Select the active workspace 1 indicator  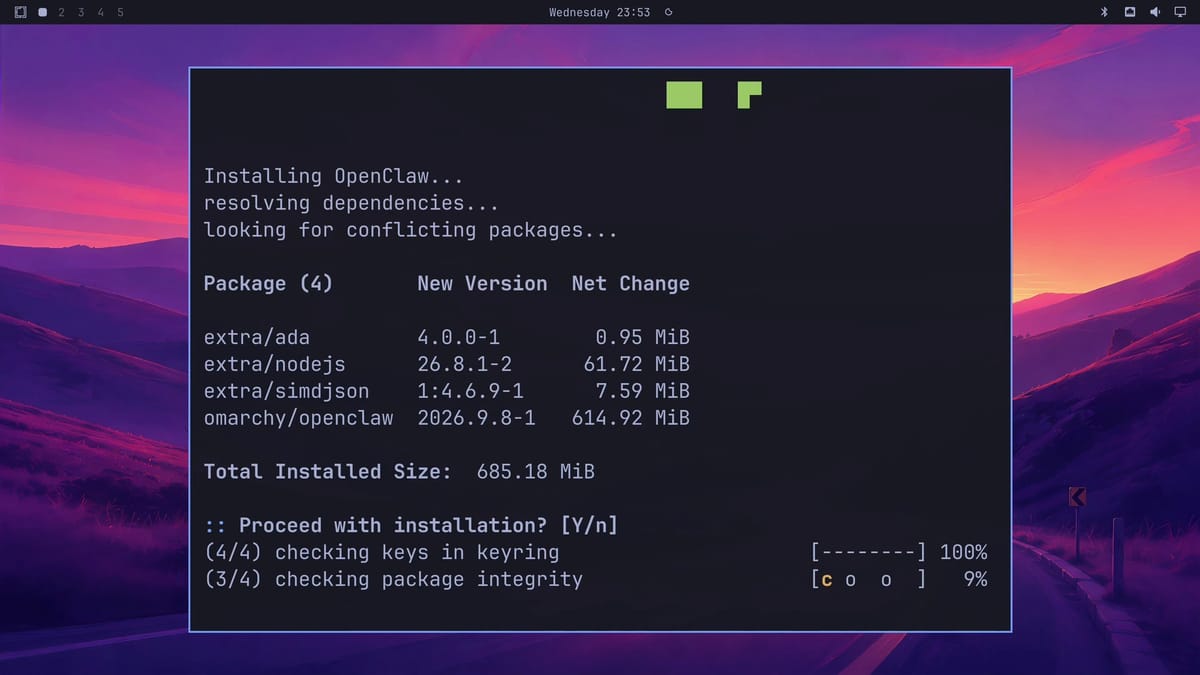(x=42, y=12)
